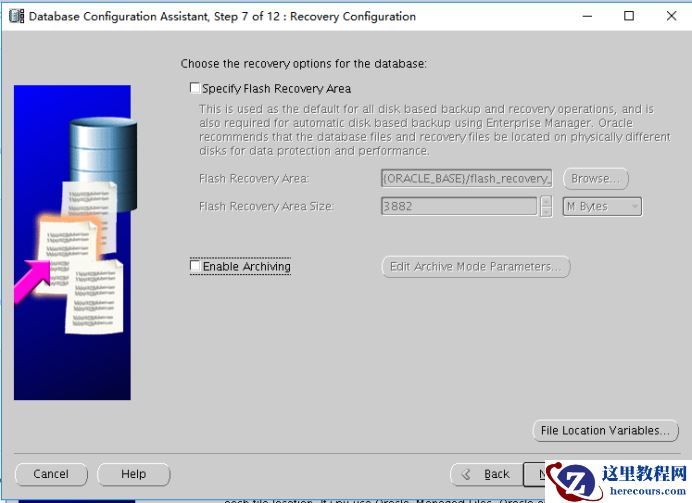Increase Flash Recovery Area Size with up arrow

(546, 202)
